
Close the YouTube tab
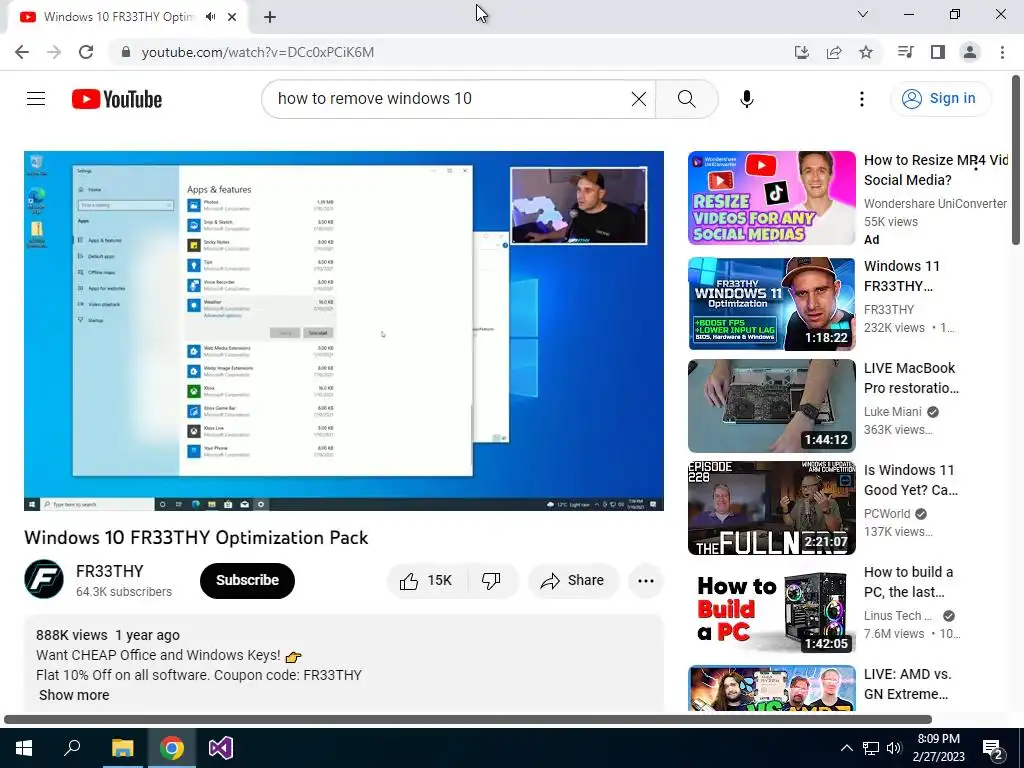point(232,17)
